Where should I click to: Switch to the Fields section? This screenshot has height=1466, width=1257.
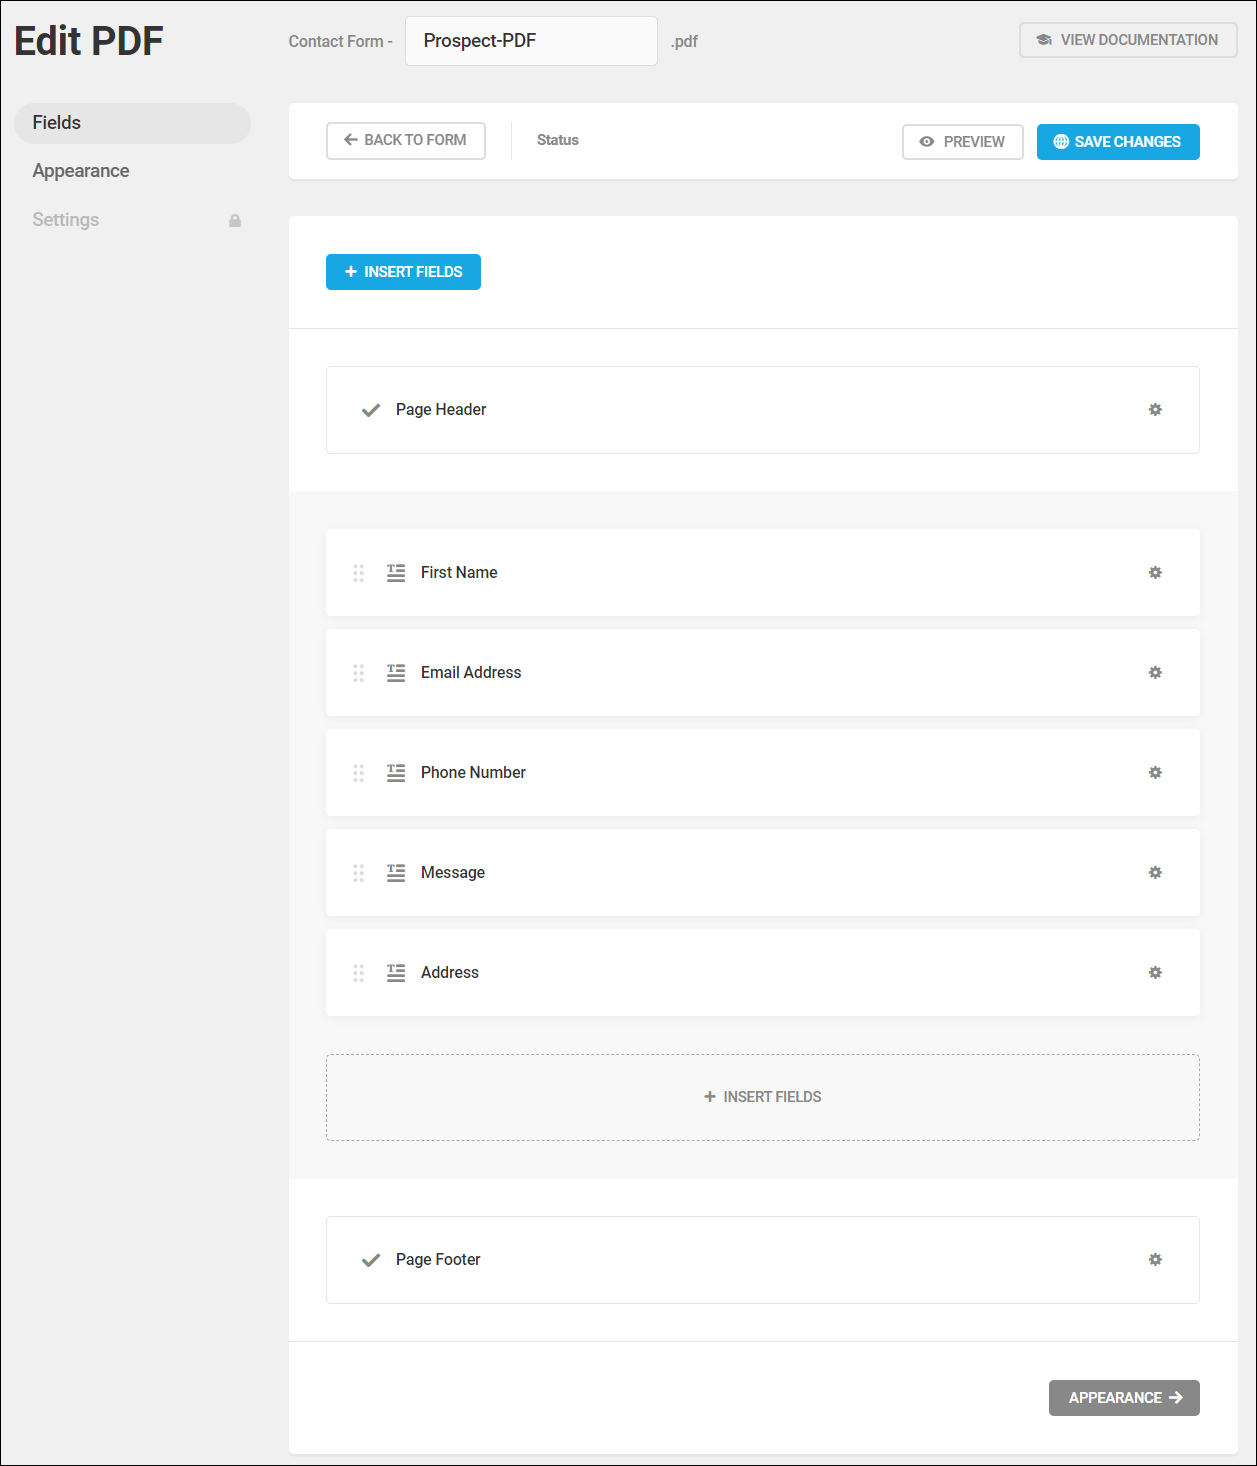pos(132,123)
